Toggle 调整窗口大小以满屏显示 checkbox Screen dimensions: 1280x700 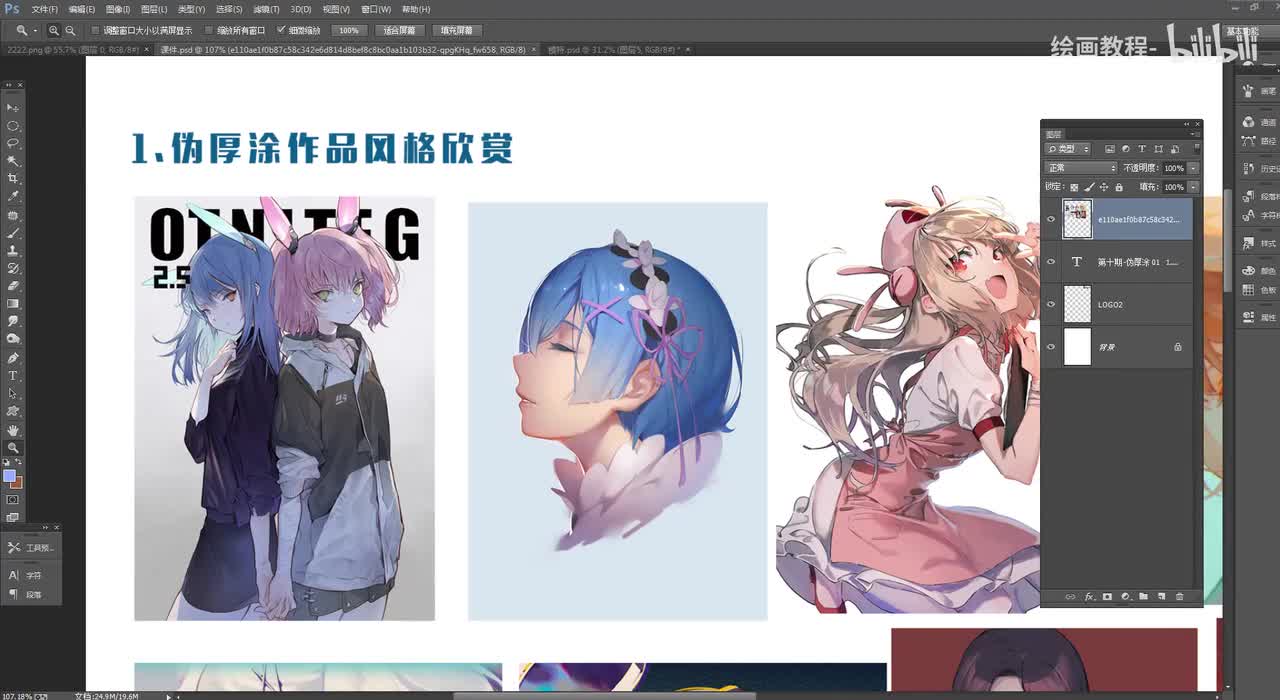[x=96, y=31]
